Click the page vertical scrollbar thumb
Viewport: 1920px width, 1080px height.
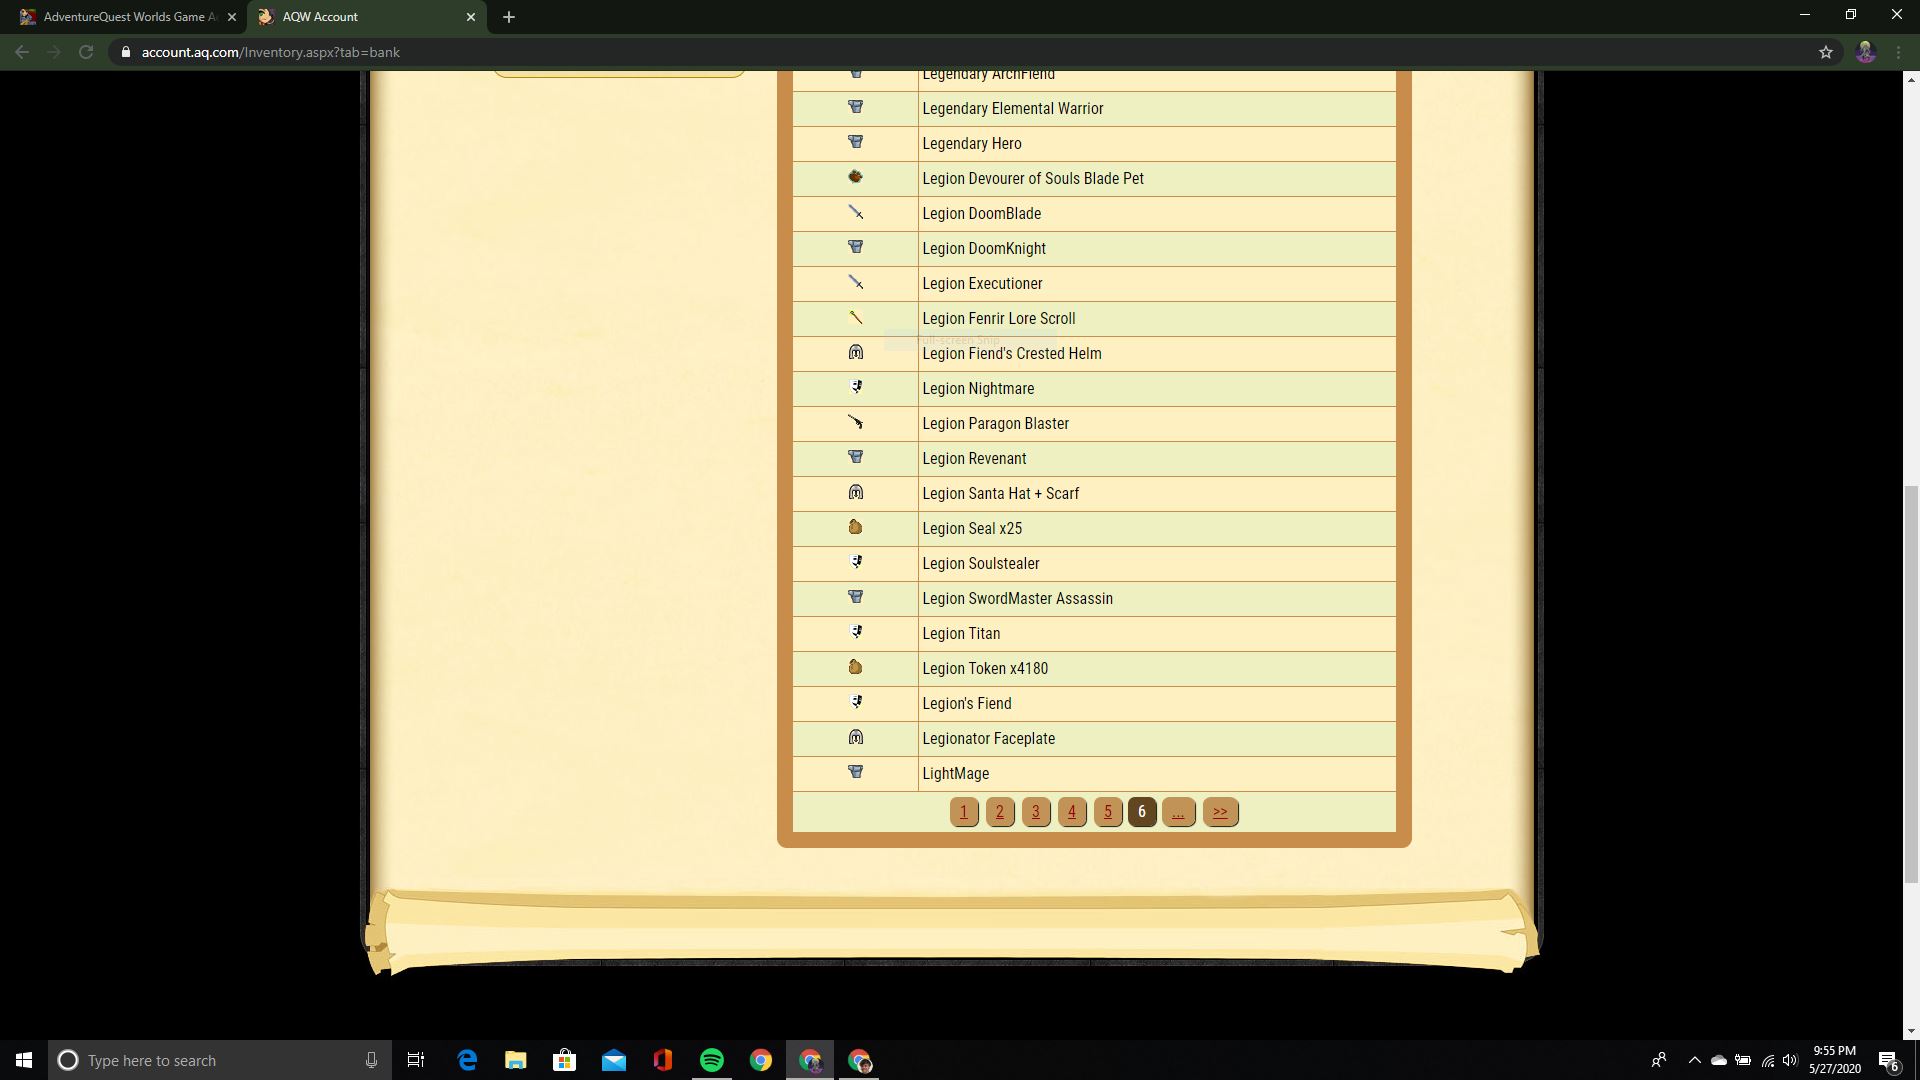1911,685
